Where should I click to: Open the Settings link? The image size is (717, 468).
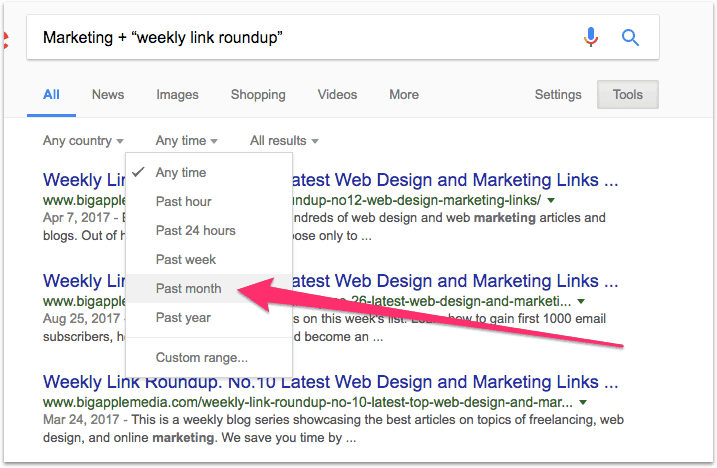point(558,95)
